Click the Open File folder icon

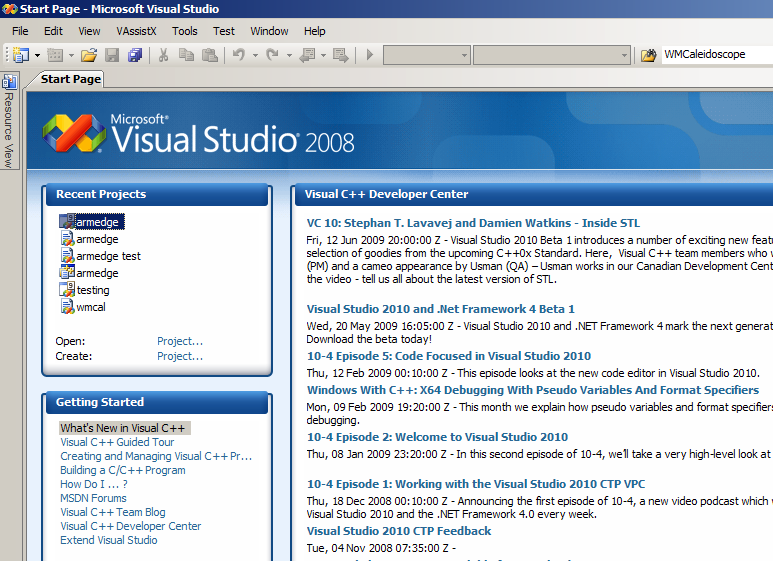[89, 55]
